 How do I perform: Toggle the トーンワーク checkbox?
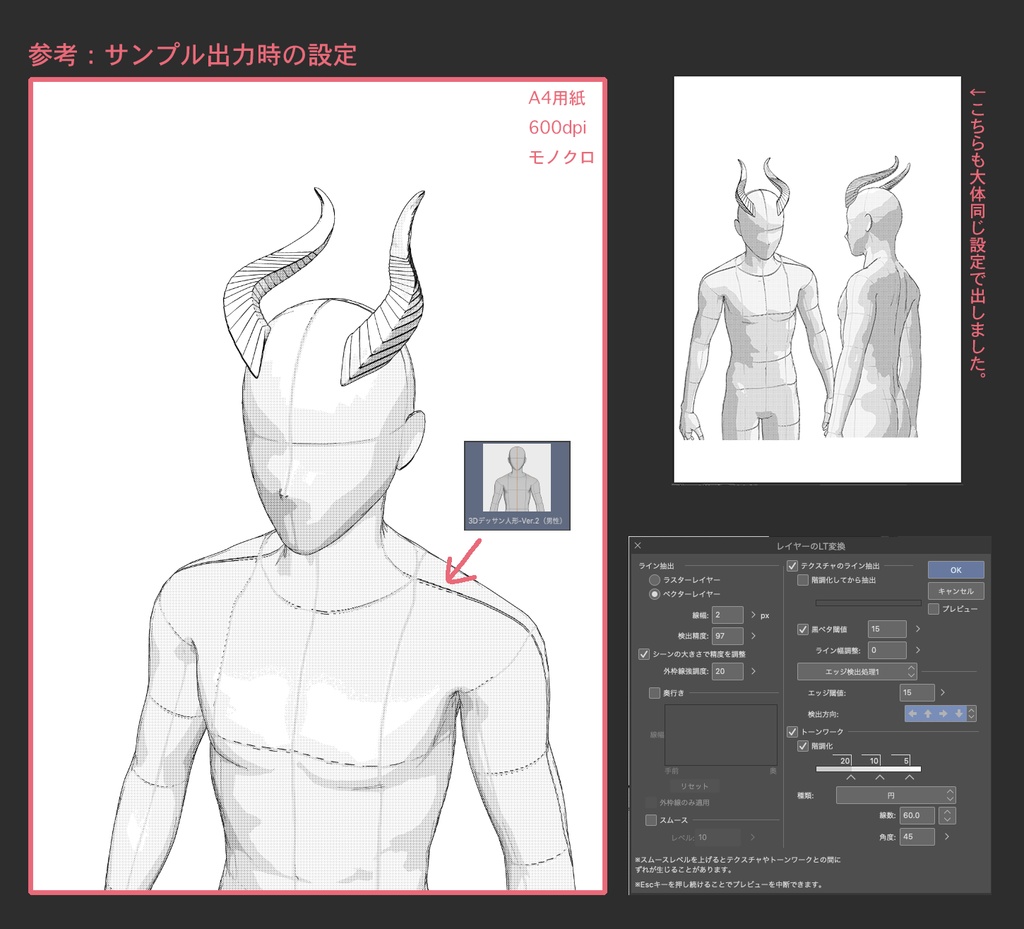coord(792,732)
